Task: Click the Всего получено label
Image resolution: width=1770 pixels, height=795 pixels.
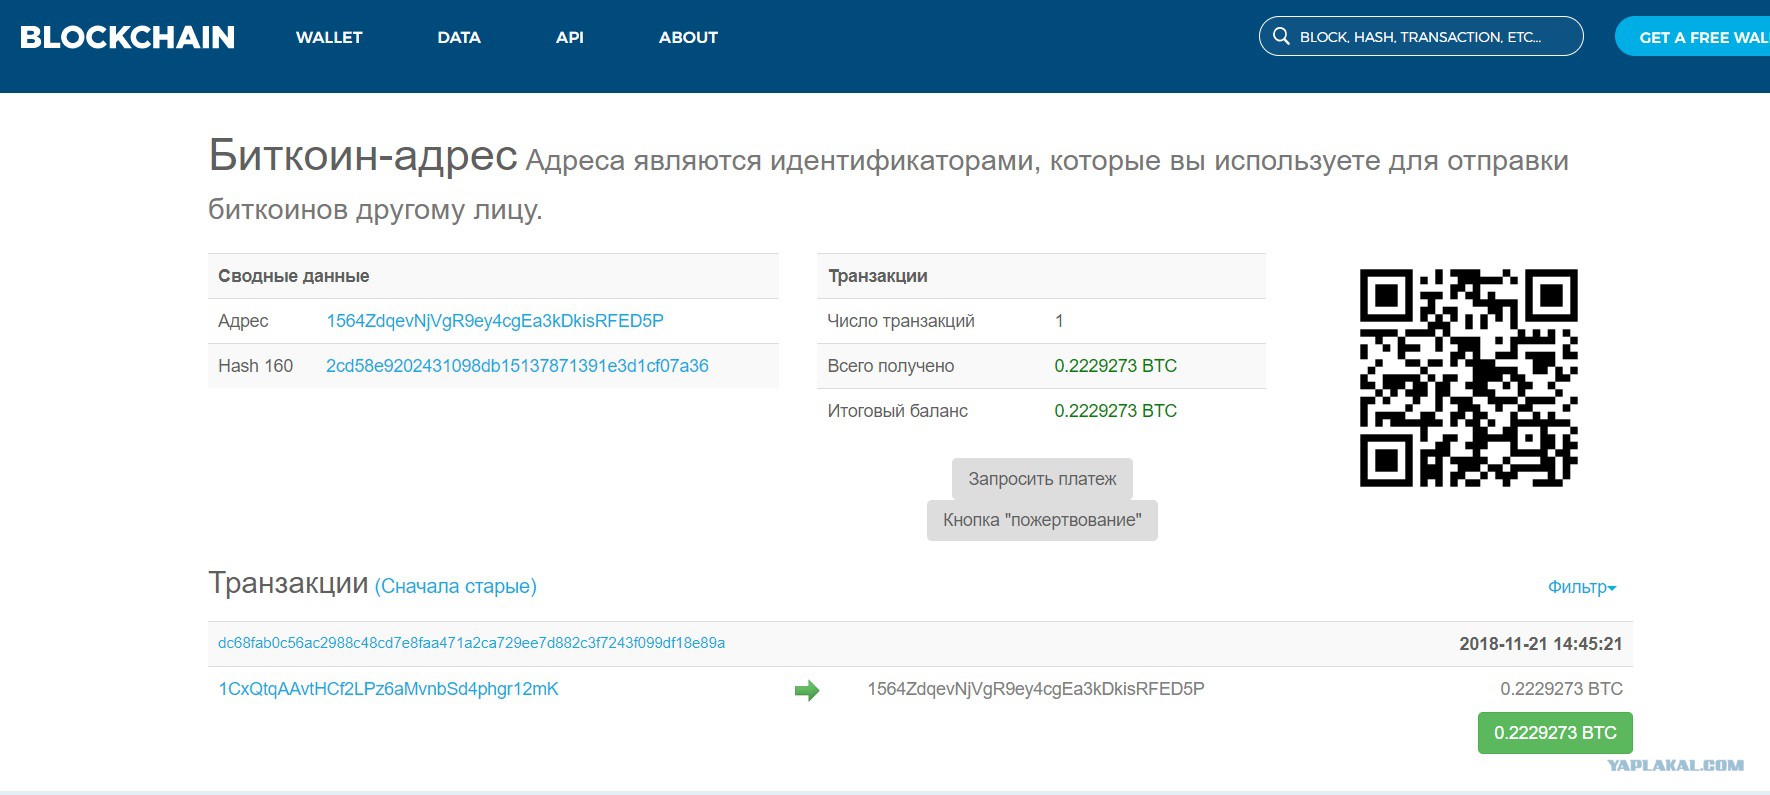Action: point(890,366)
